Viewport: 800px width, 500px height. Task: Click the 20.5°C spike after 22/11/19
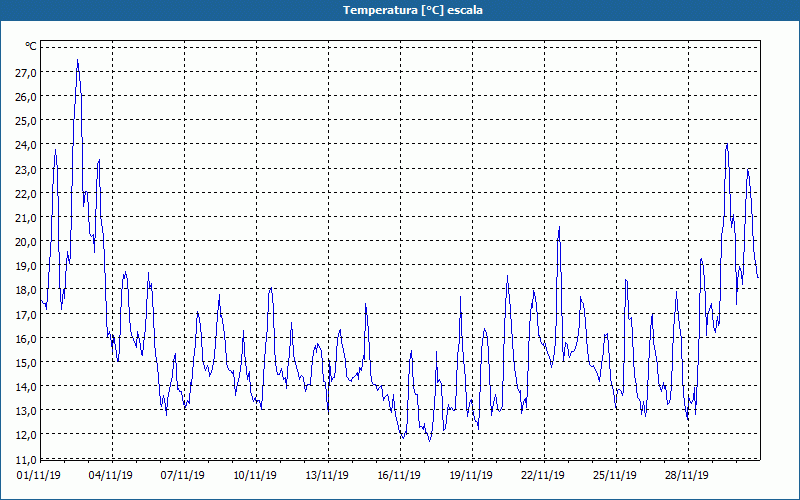[x=559, y=228]
